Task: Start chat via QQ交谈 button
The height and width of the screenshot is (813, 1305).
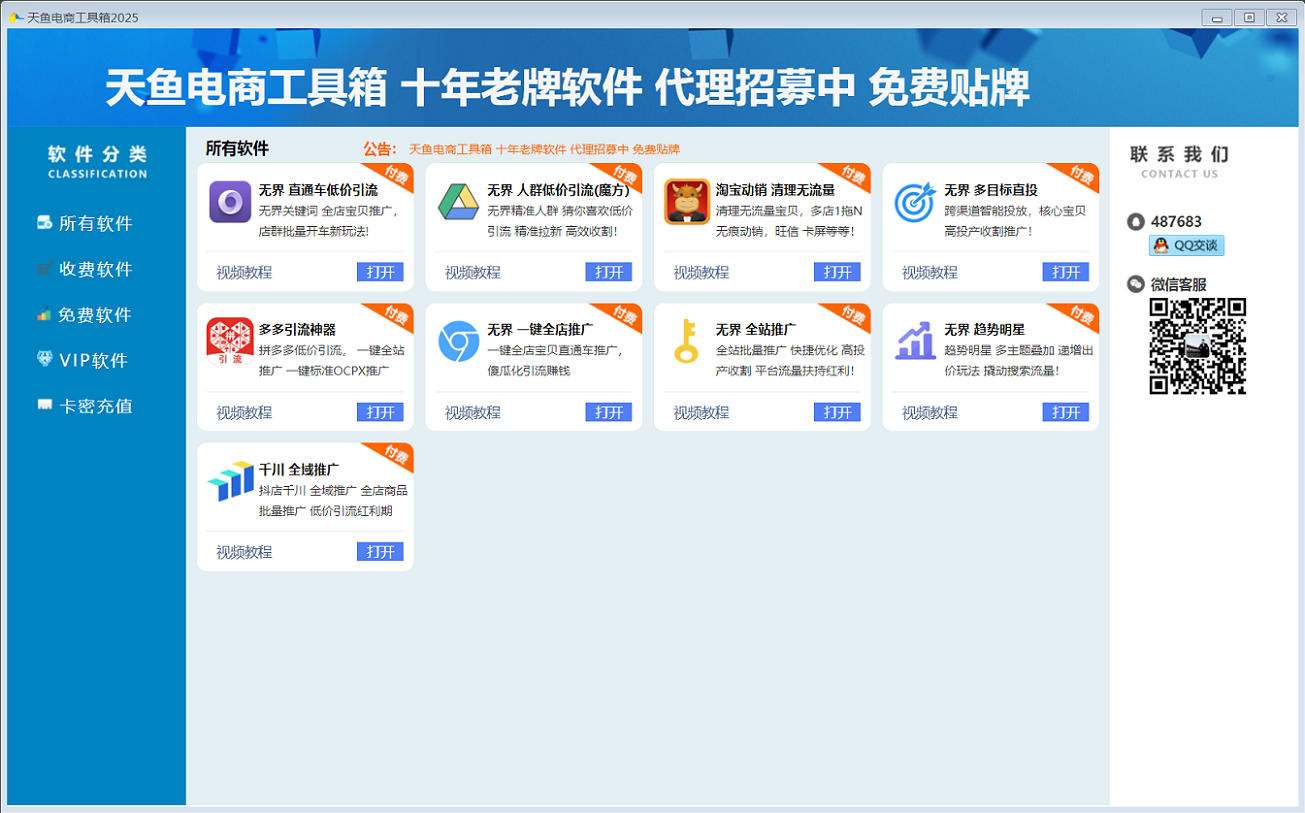Action: 1187,245
